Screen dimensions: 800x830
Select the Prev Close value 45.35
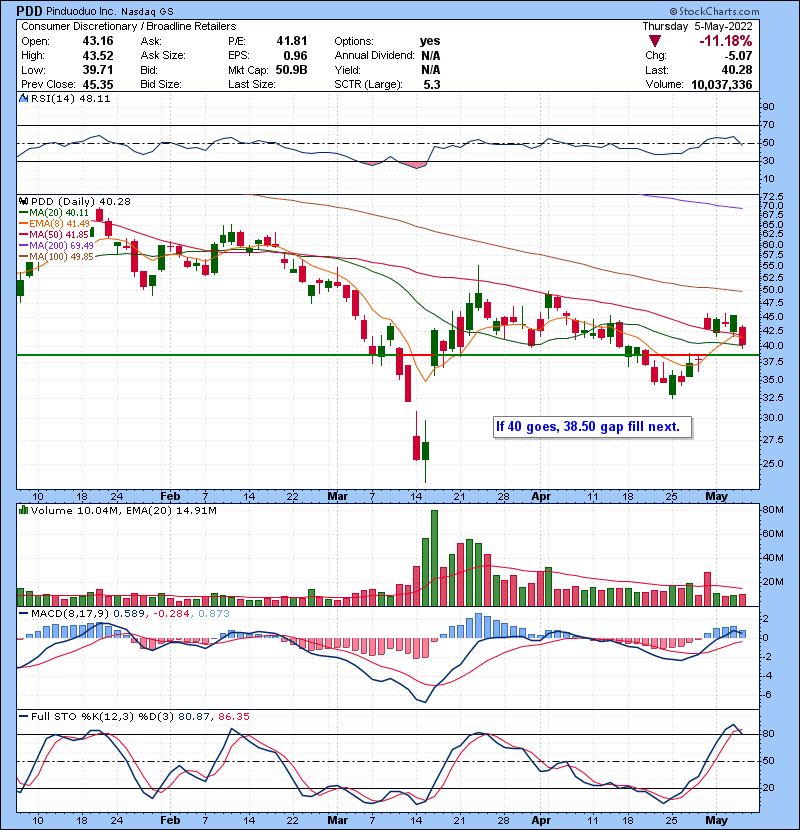[x=97, y=84]
